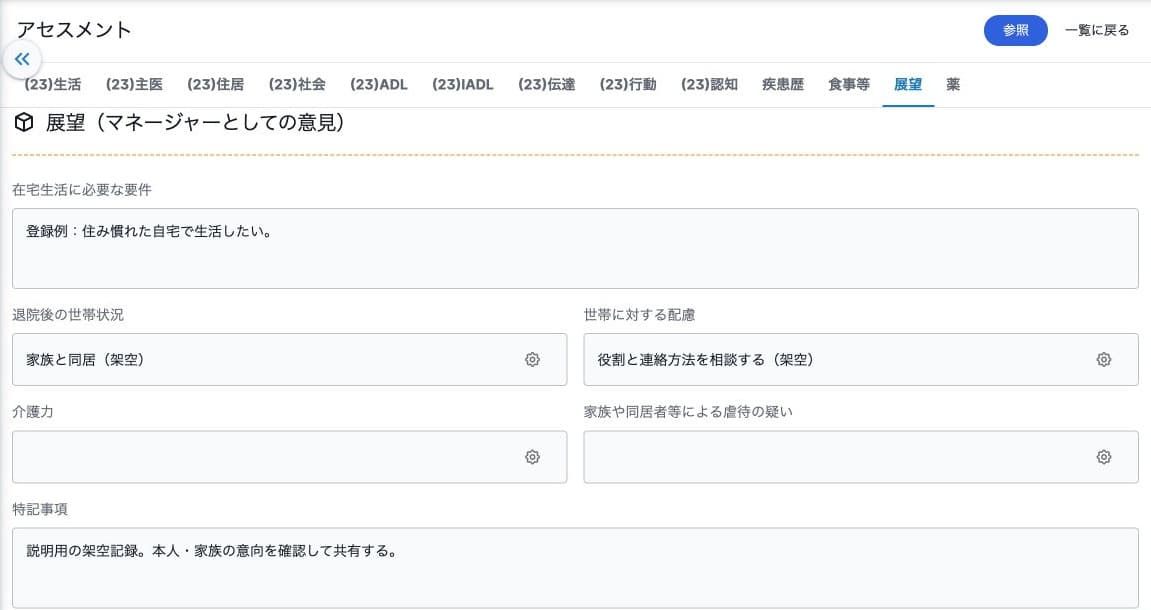Open the empty 介護力 selection field

[289, 457]
